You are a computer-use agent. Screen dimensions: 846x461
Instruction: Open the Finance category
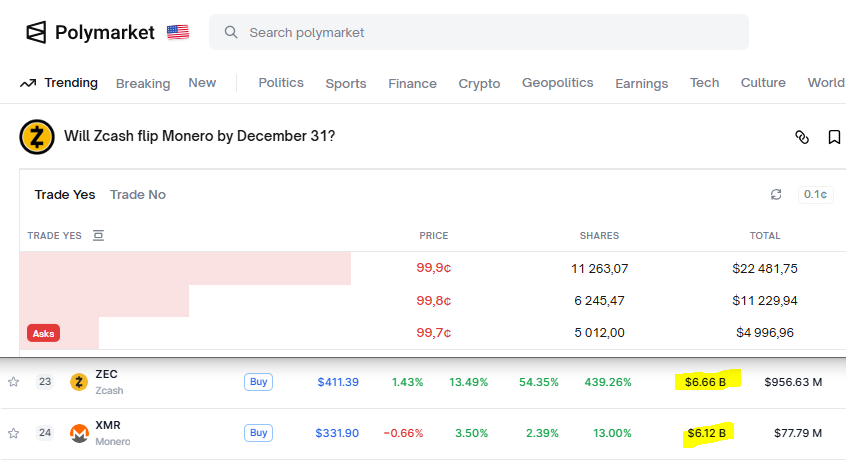412,84
